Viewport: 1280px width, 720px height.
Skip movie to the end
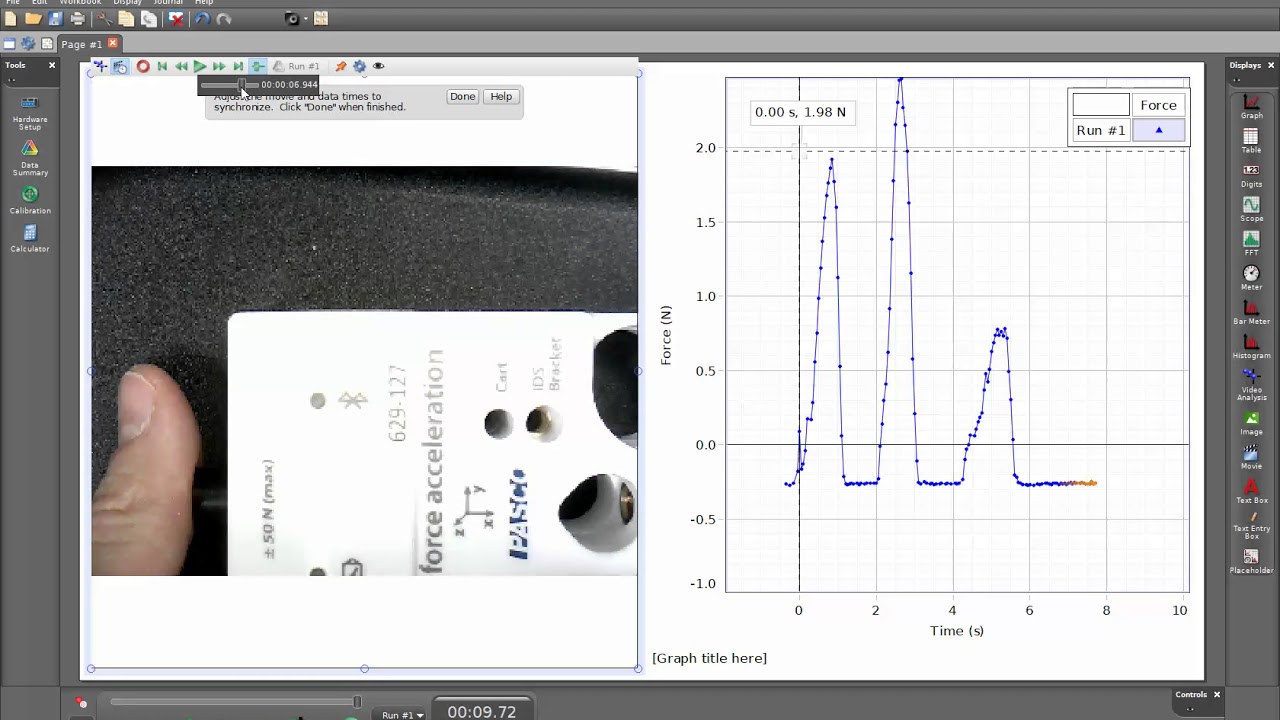click(238, 66)
